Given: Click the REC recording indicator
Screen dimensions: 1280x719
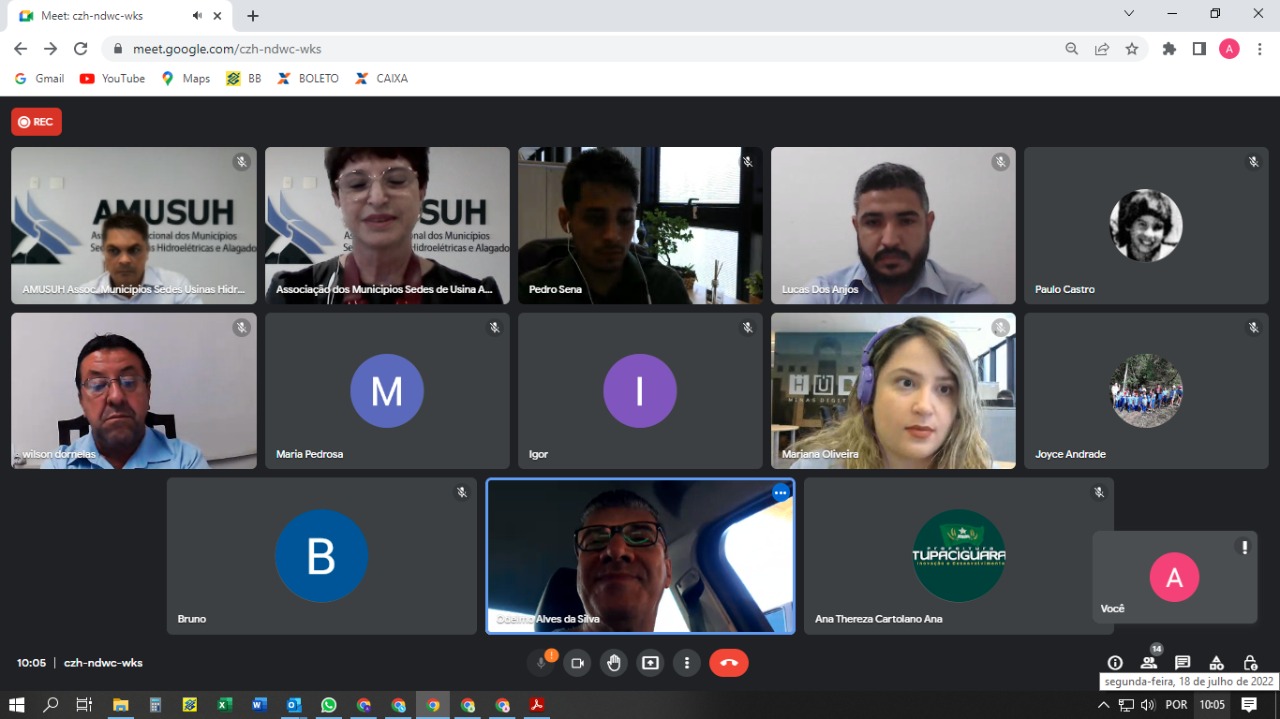Looking at the screenshot, I should tap(36, 122).
